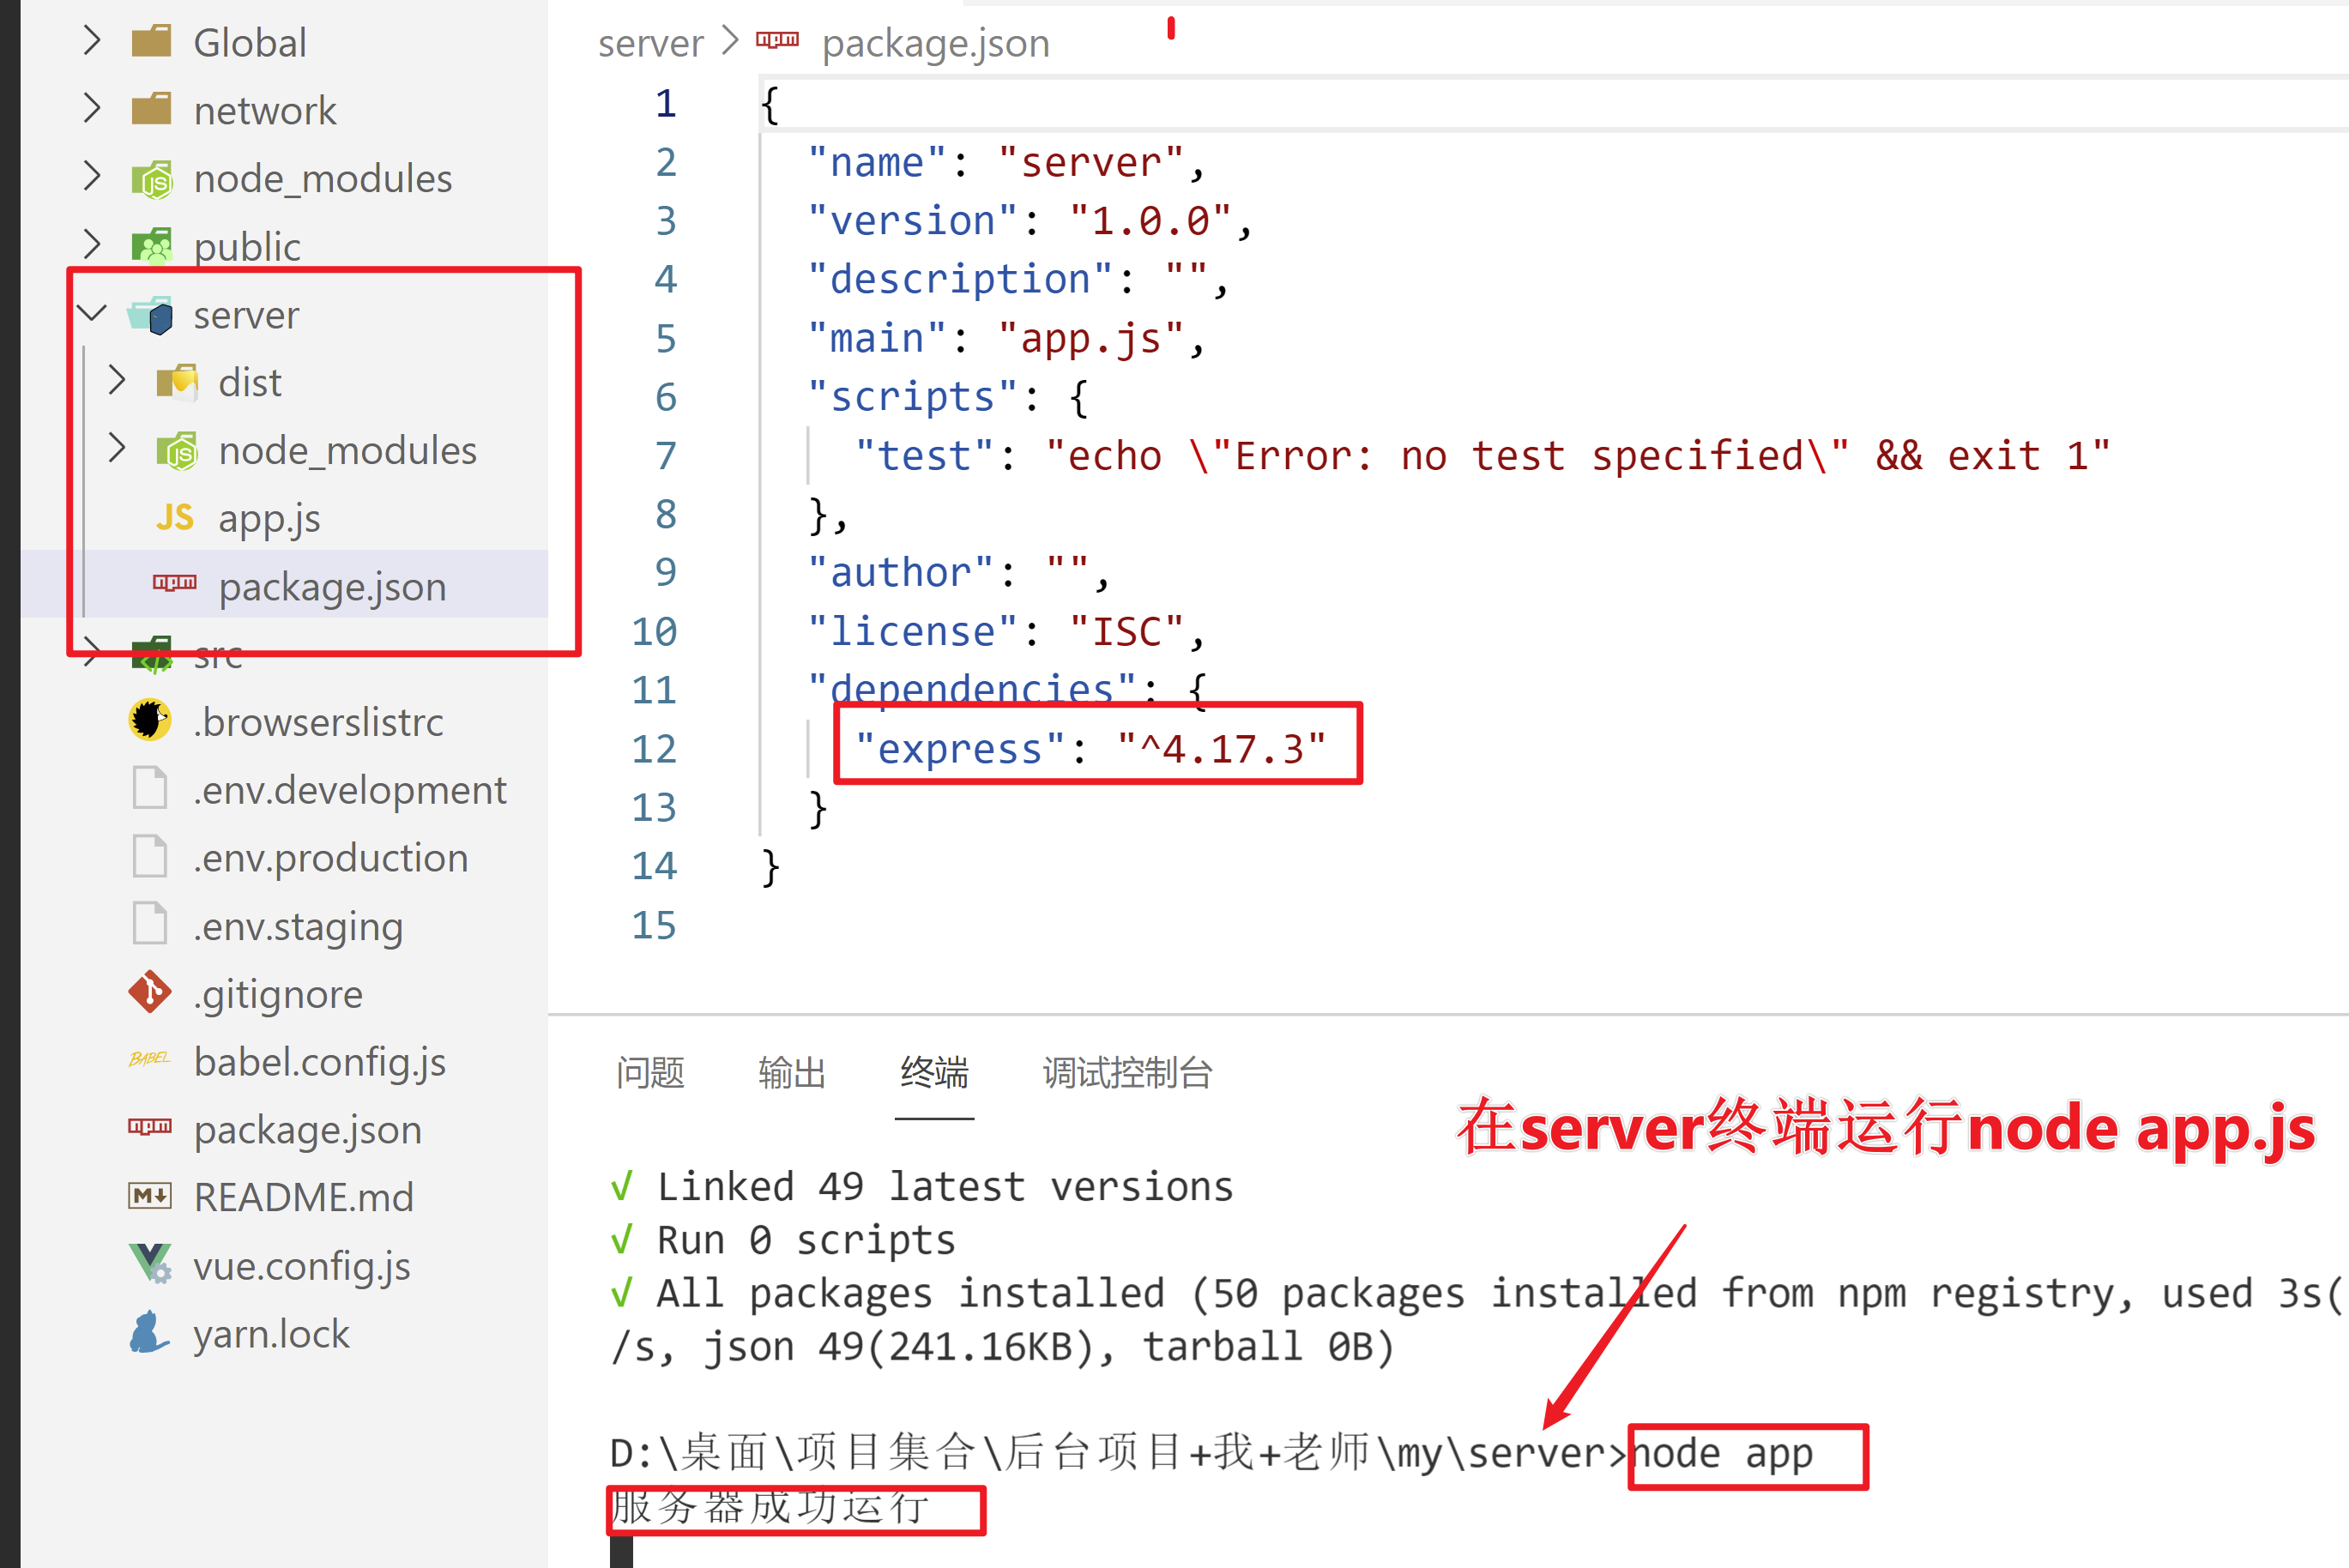
Task: Click the "^4.17.3" version string
Action: 1220,749
